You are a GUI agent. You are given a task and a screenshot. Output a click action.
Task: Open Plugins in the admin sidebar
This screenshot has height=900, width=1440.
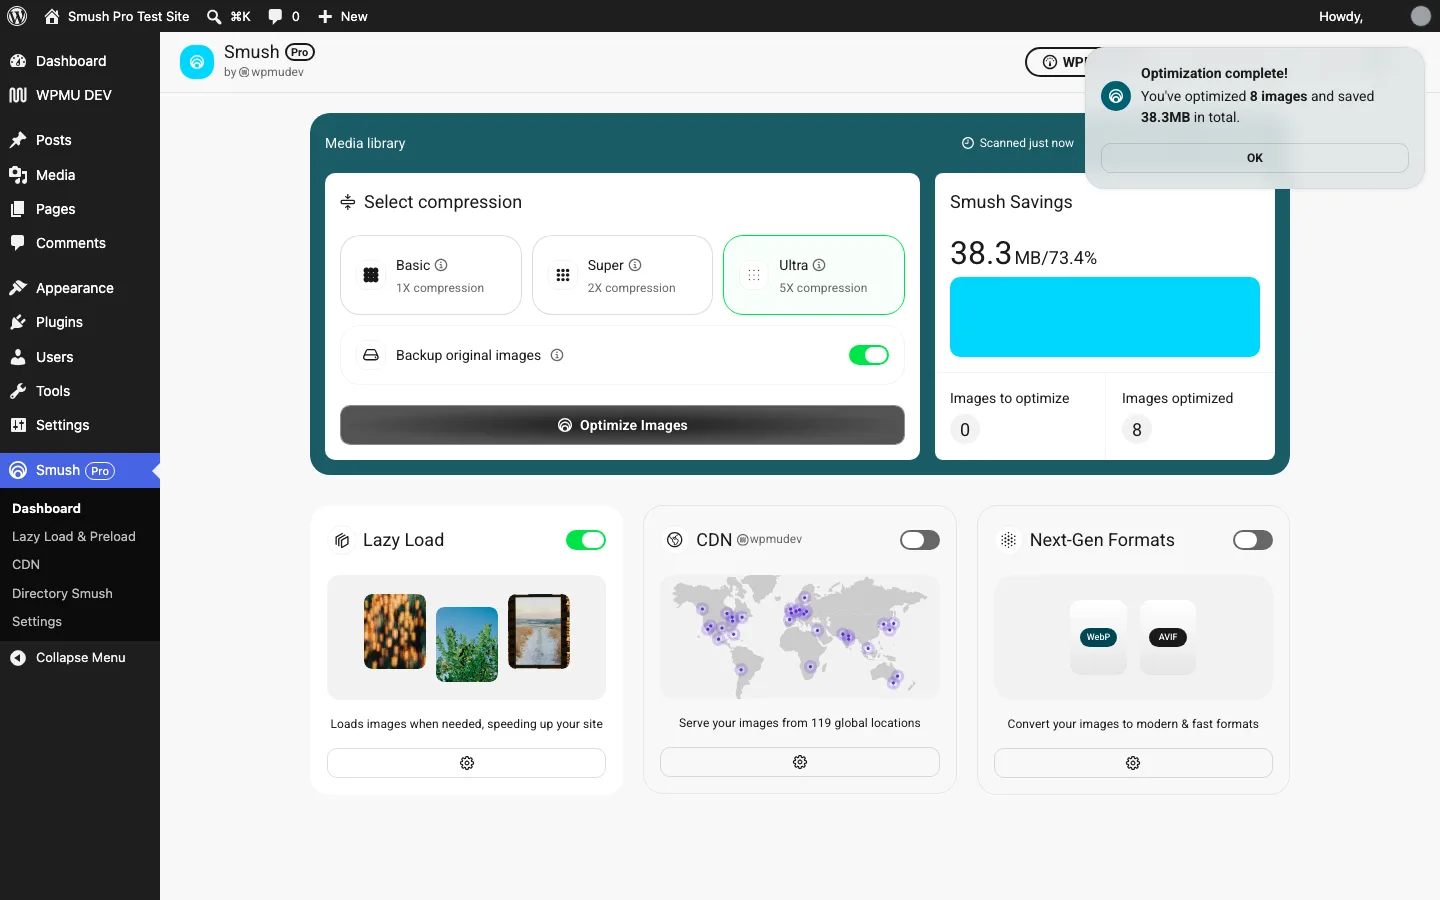(80, 322)
